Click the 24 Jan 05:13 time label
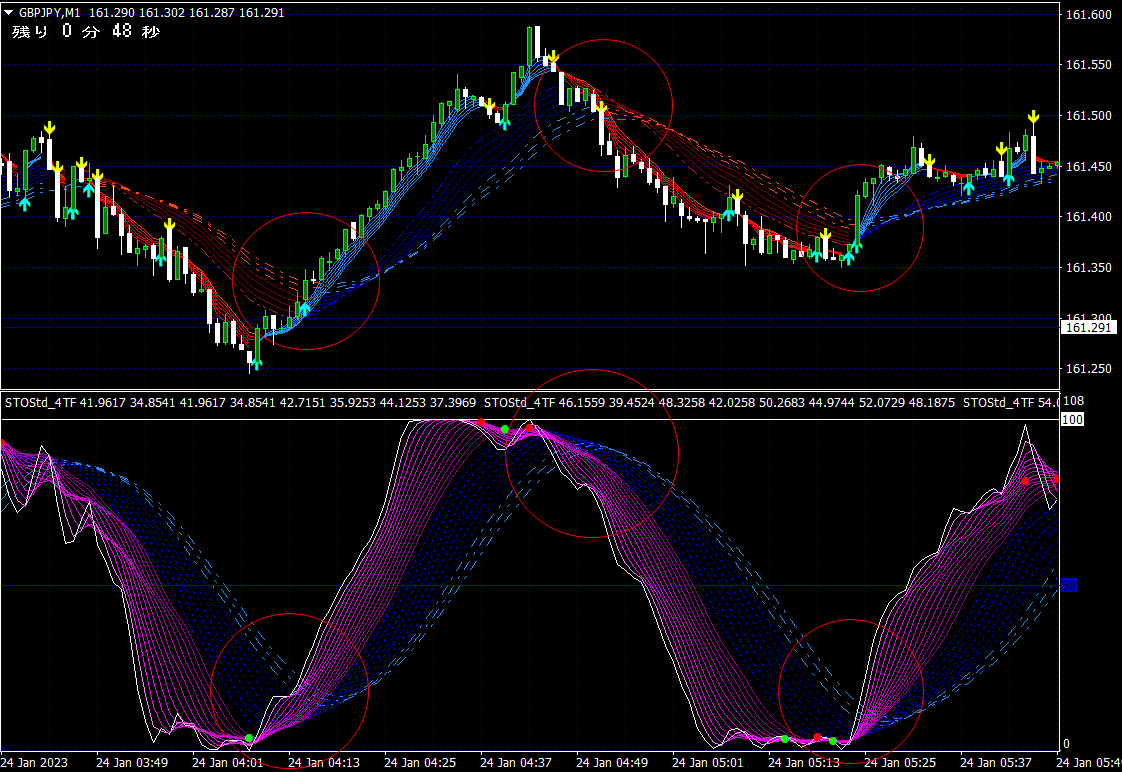1122x772 pixels. tap(804, 763)
